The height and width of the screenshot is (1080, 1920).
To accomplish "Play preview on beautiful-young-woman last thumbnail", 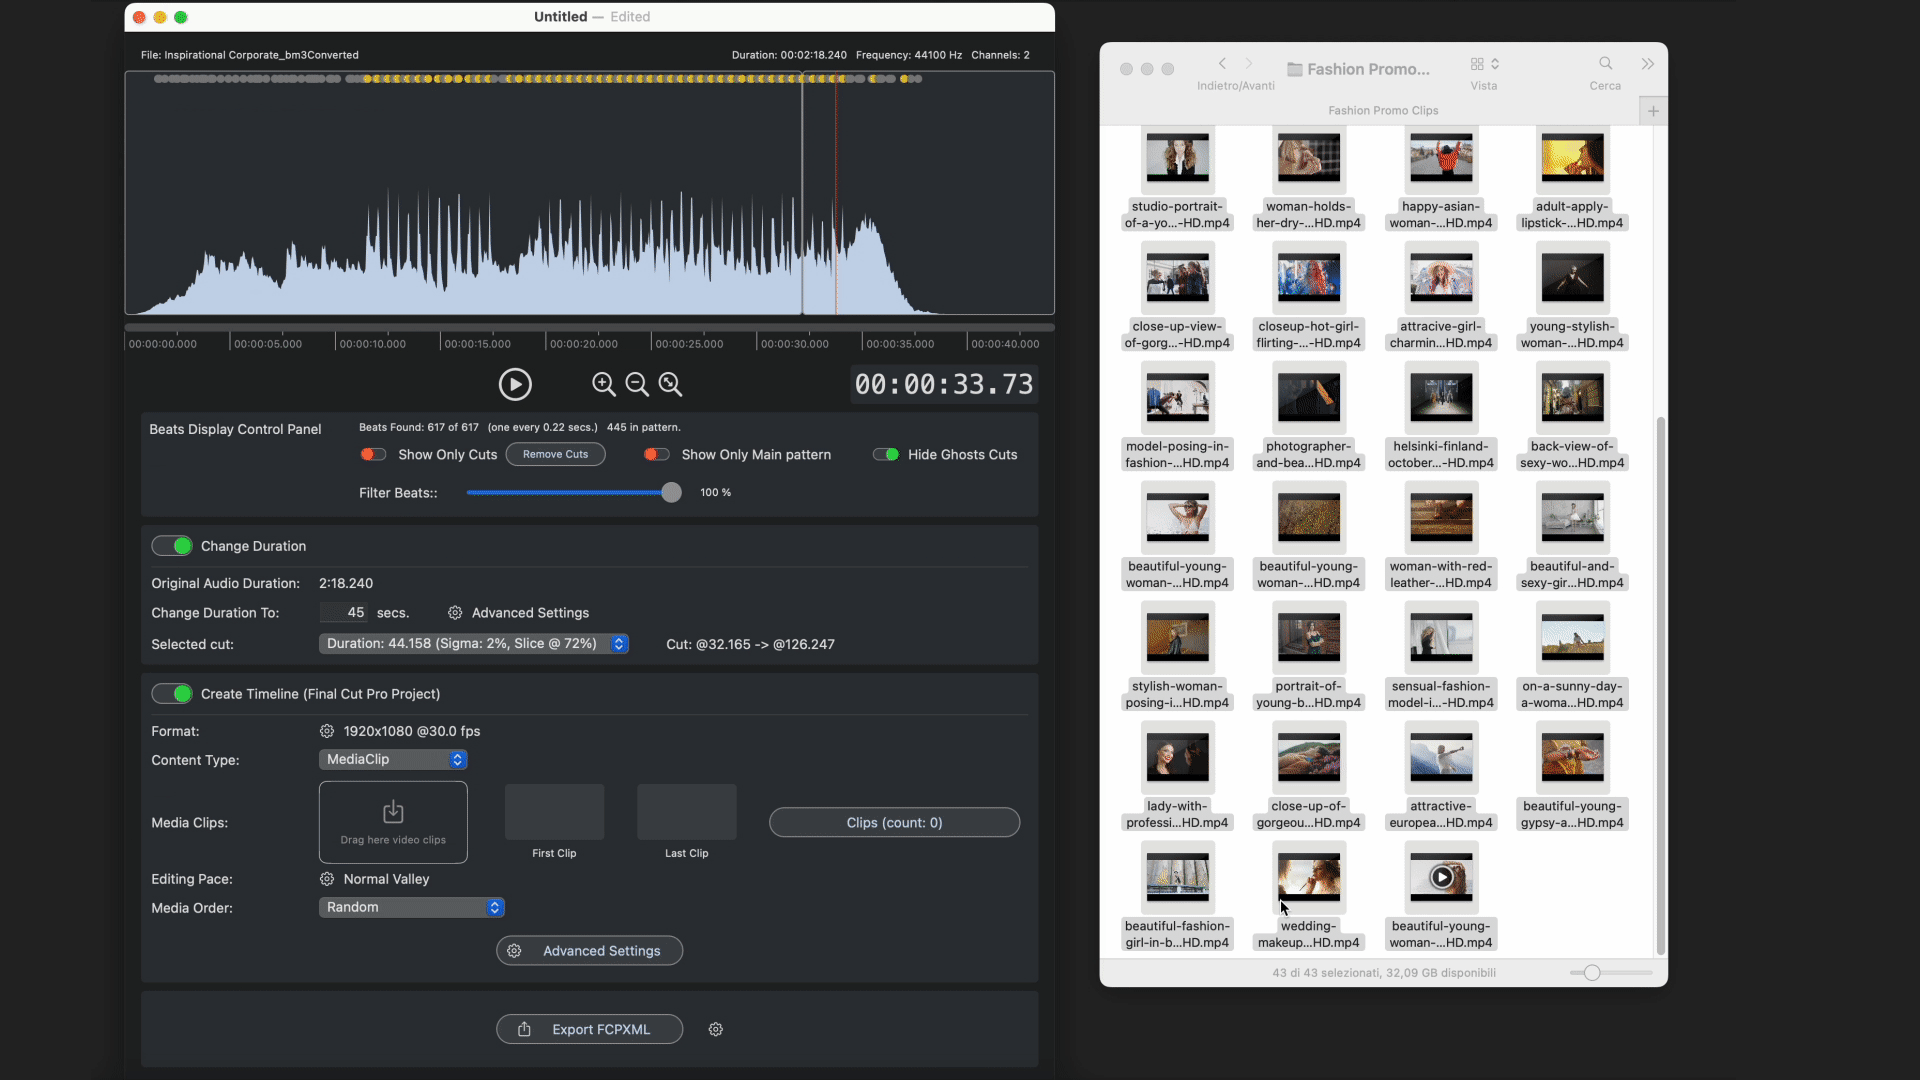I will [1441, 877].
